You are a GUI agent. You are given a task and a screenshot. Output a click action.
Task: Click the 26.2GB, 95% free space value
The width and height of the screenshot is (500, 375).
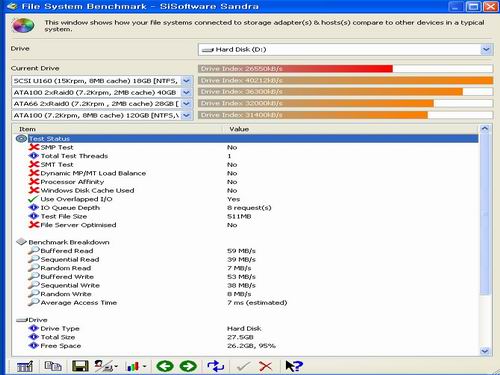251,346
